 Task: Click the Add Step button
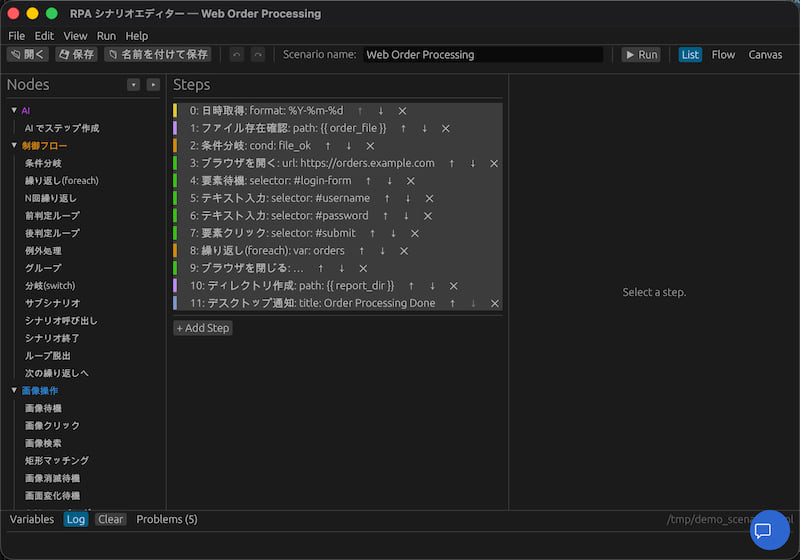[x=203, y=328]
